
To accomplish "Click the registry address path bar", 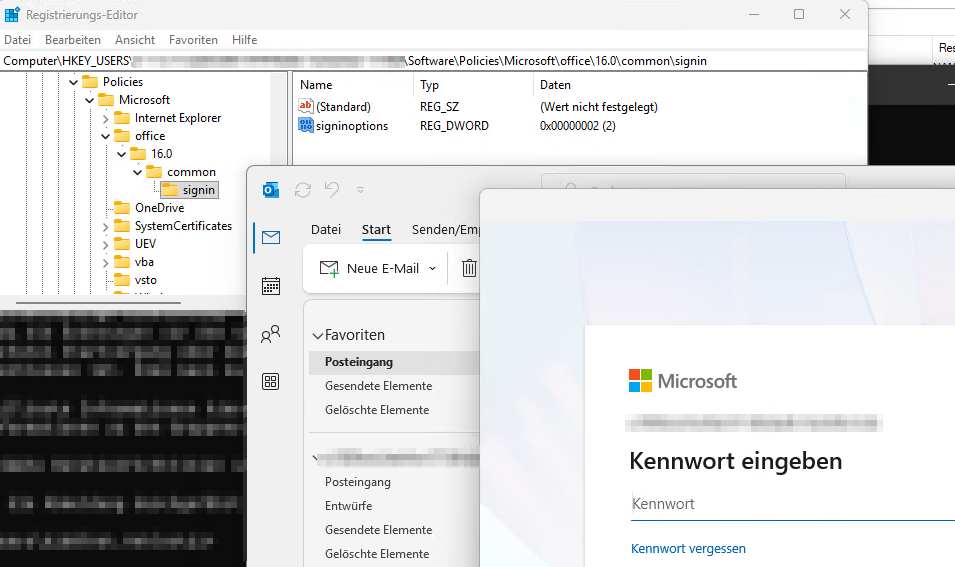I will (x=434, y=61).
